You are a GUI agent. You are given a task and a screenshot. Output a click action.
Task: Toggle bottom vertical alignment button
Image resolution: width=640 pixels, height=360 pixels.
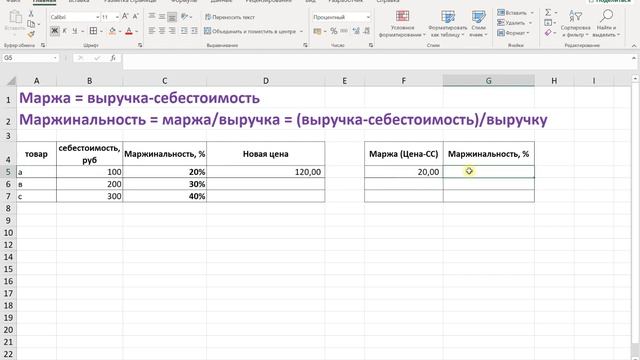[172, 17]
